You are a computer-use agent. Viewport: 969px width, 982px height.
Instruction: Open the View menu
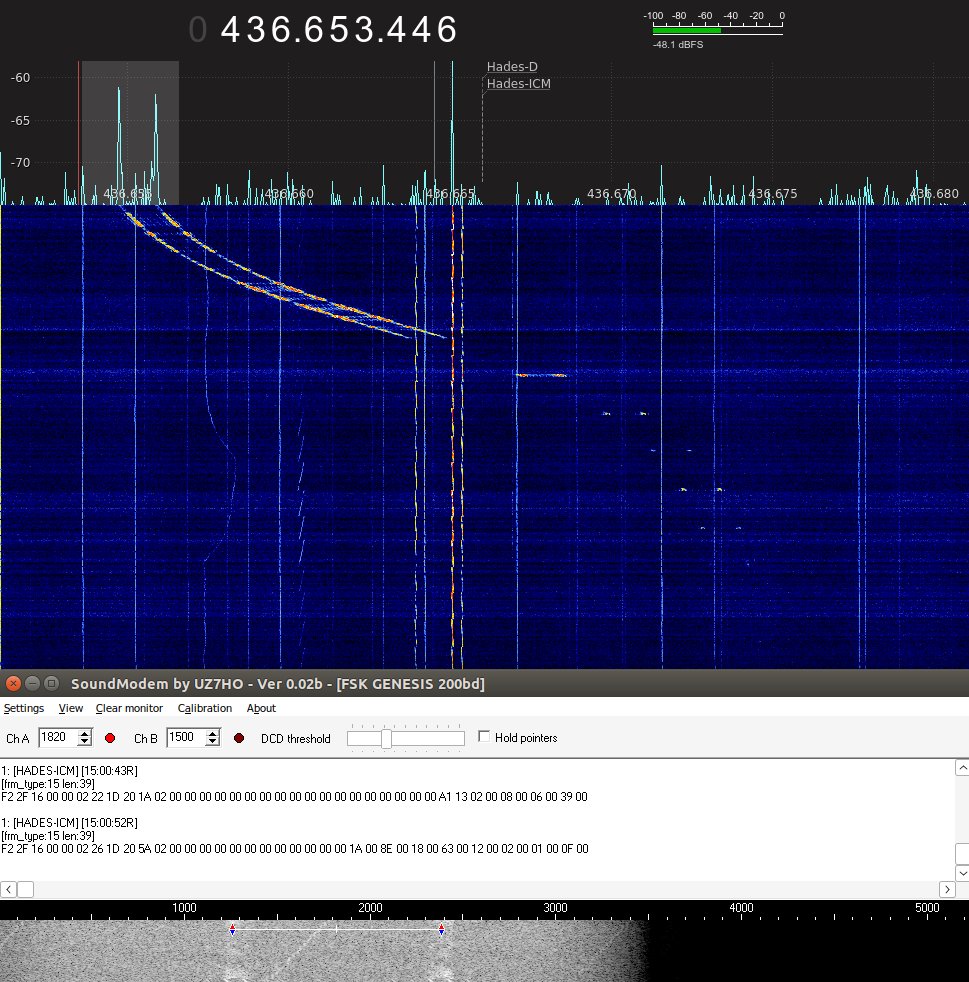coord(71,708)
